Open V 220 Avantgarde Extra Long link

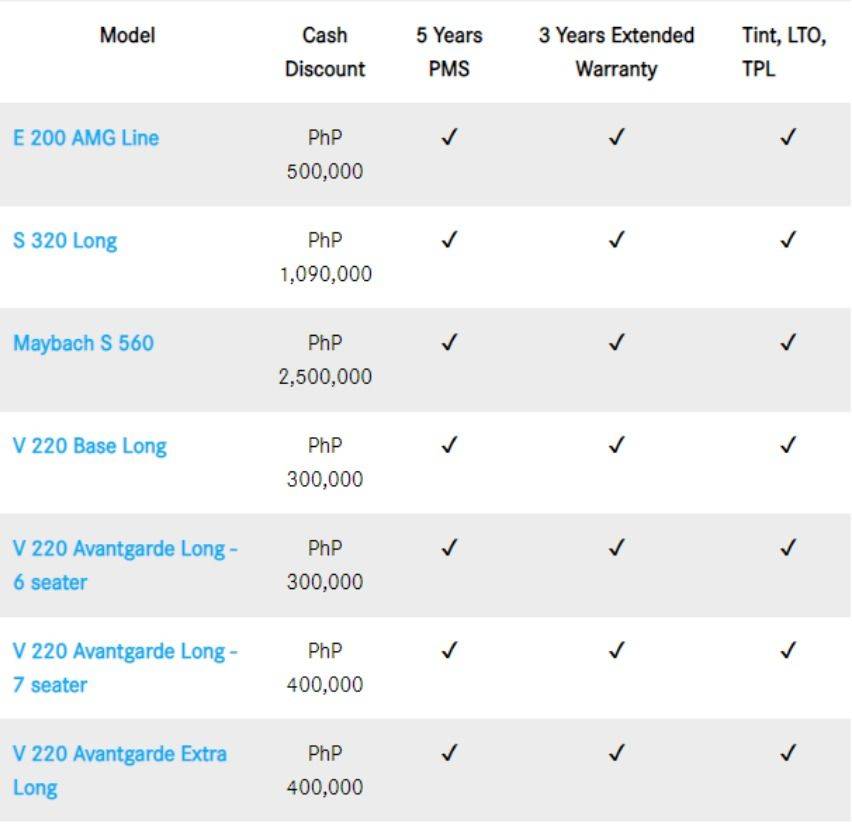120,771
